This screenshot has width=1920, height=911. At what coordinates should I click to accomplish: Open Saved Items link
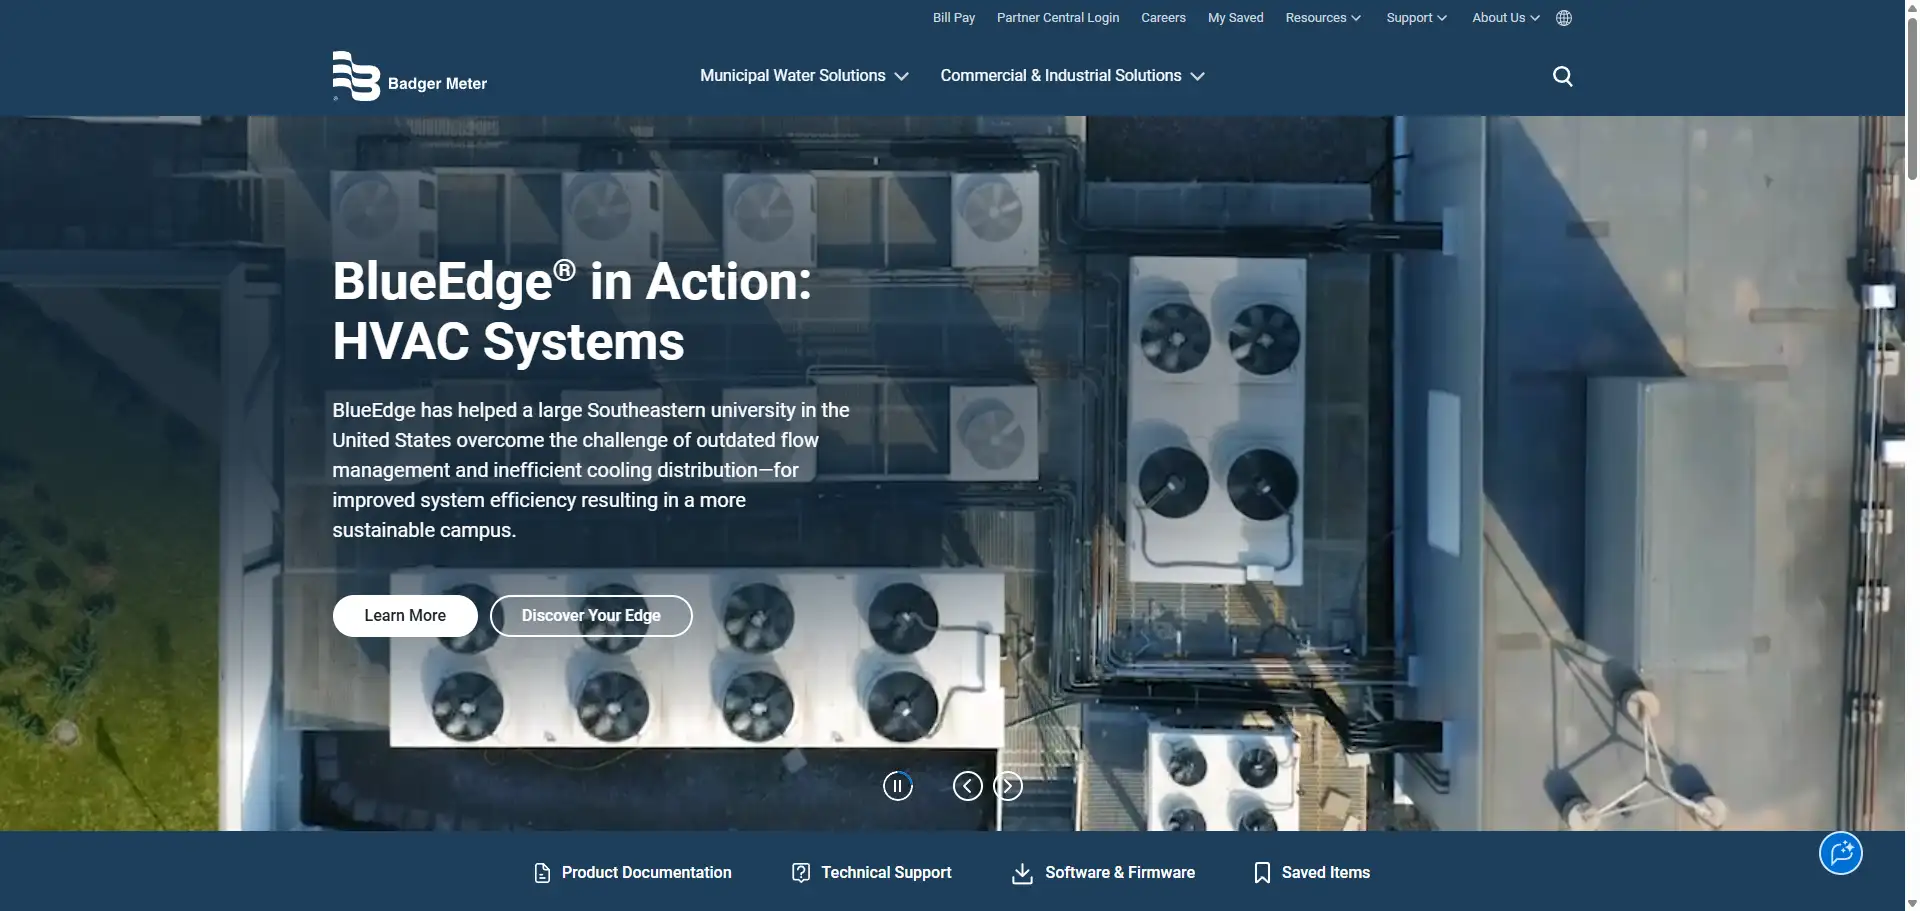[x=1326, y=873]
